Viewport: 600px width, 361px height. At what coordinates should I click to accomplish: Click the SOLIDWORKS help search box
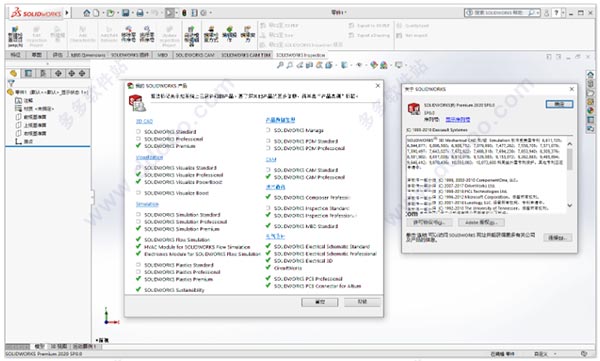(502, 13)
